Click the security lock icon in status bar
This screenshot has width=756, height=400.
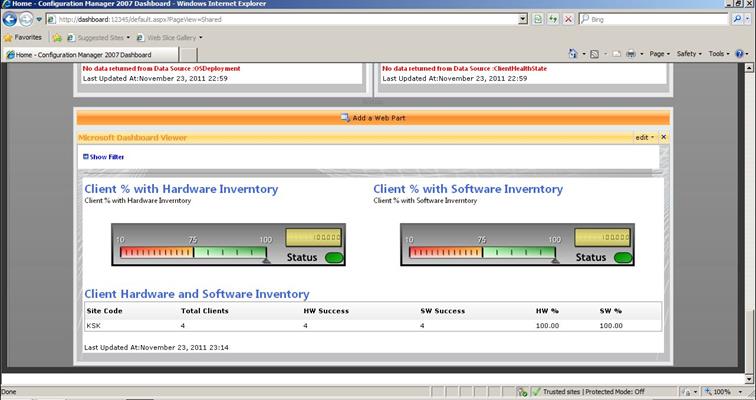[x=522, y=392]
